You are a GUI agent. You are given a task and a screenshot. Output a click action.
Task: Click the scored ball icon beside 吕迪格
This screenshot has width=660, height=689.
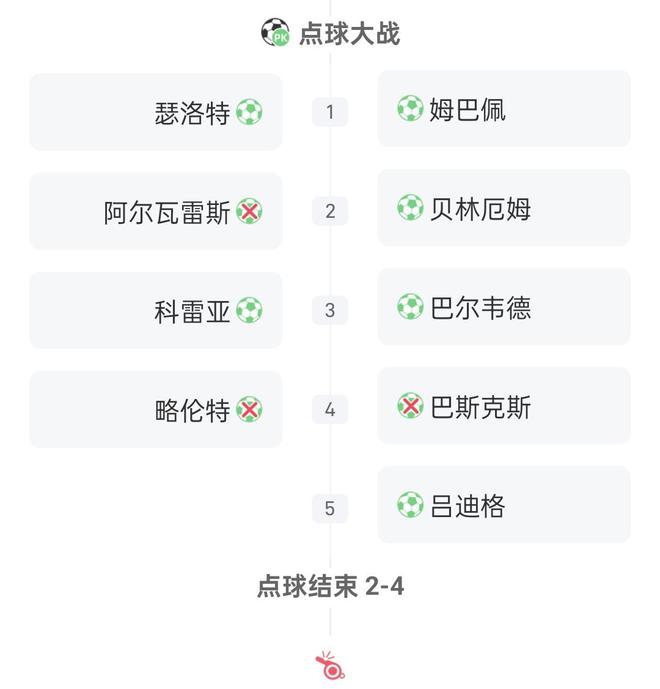click(410, 505)
